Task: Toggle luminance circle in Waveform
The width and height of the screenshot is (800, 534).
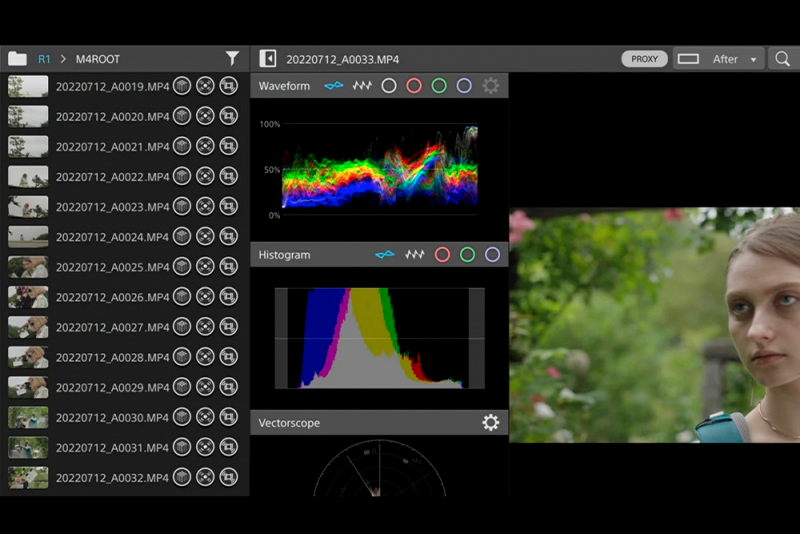Action: (389, 86)
